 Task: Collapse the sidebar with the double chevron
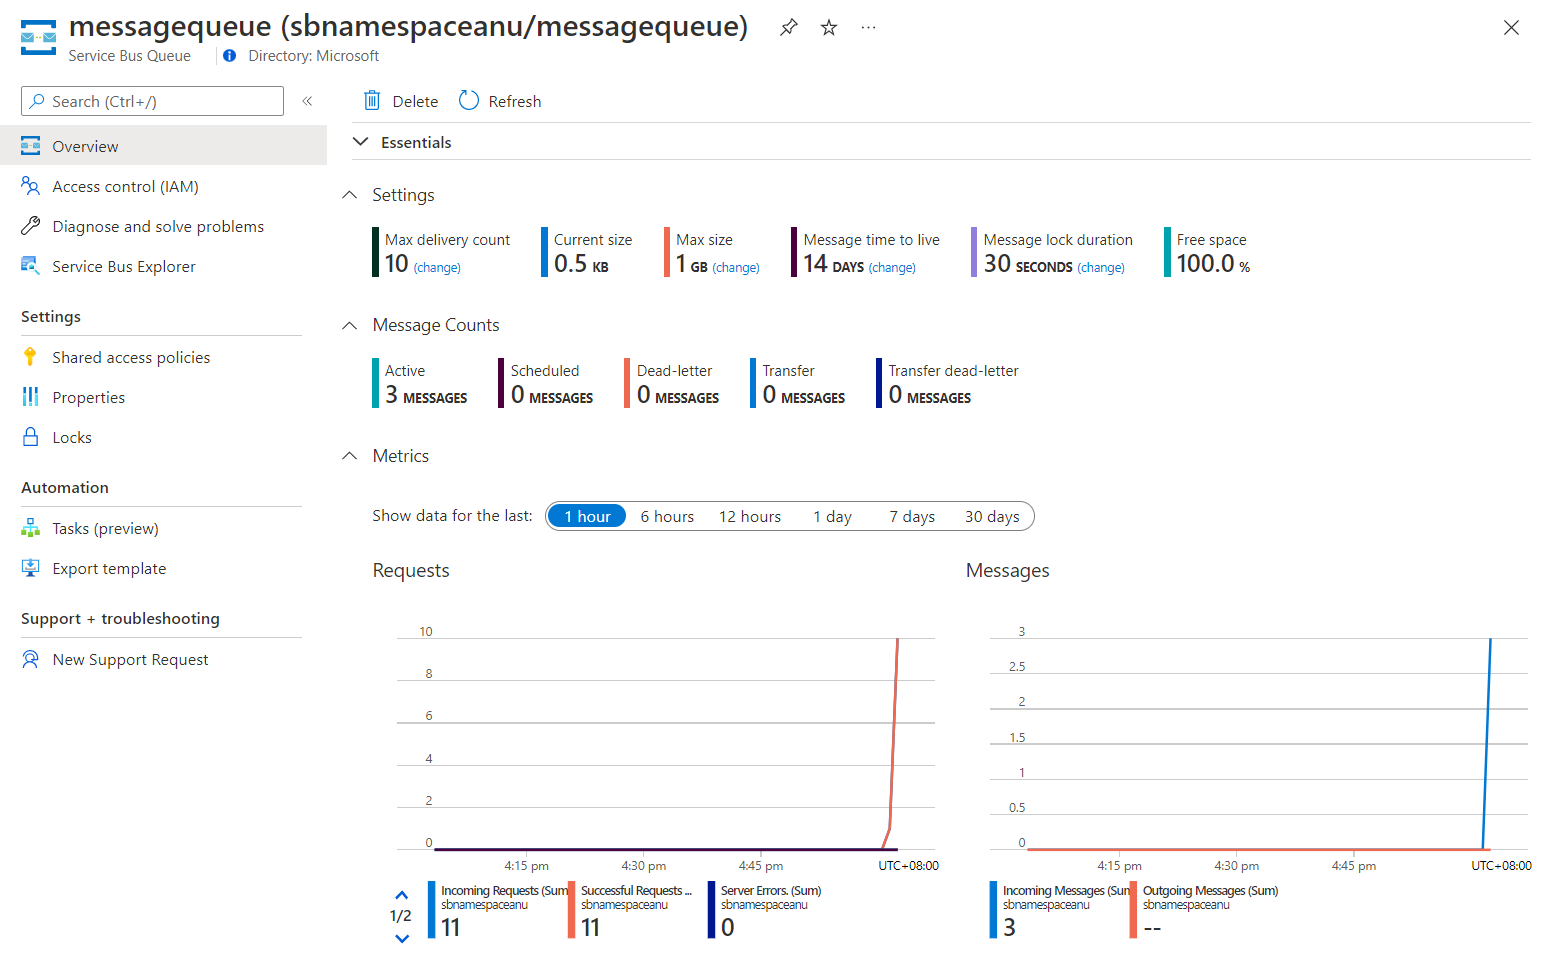307,100
